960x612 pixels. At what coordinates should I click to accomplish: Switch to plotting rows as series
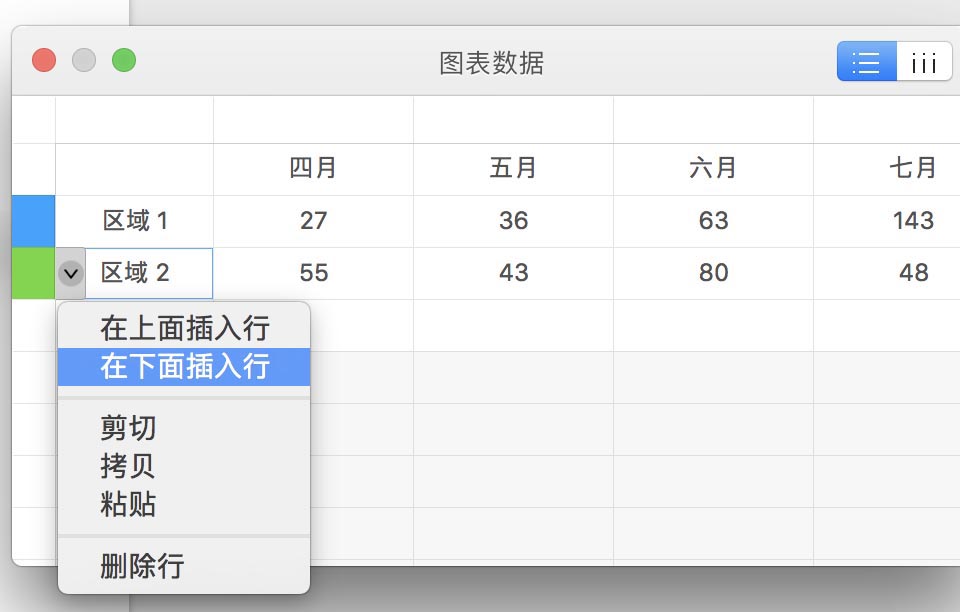click(866, 61)
